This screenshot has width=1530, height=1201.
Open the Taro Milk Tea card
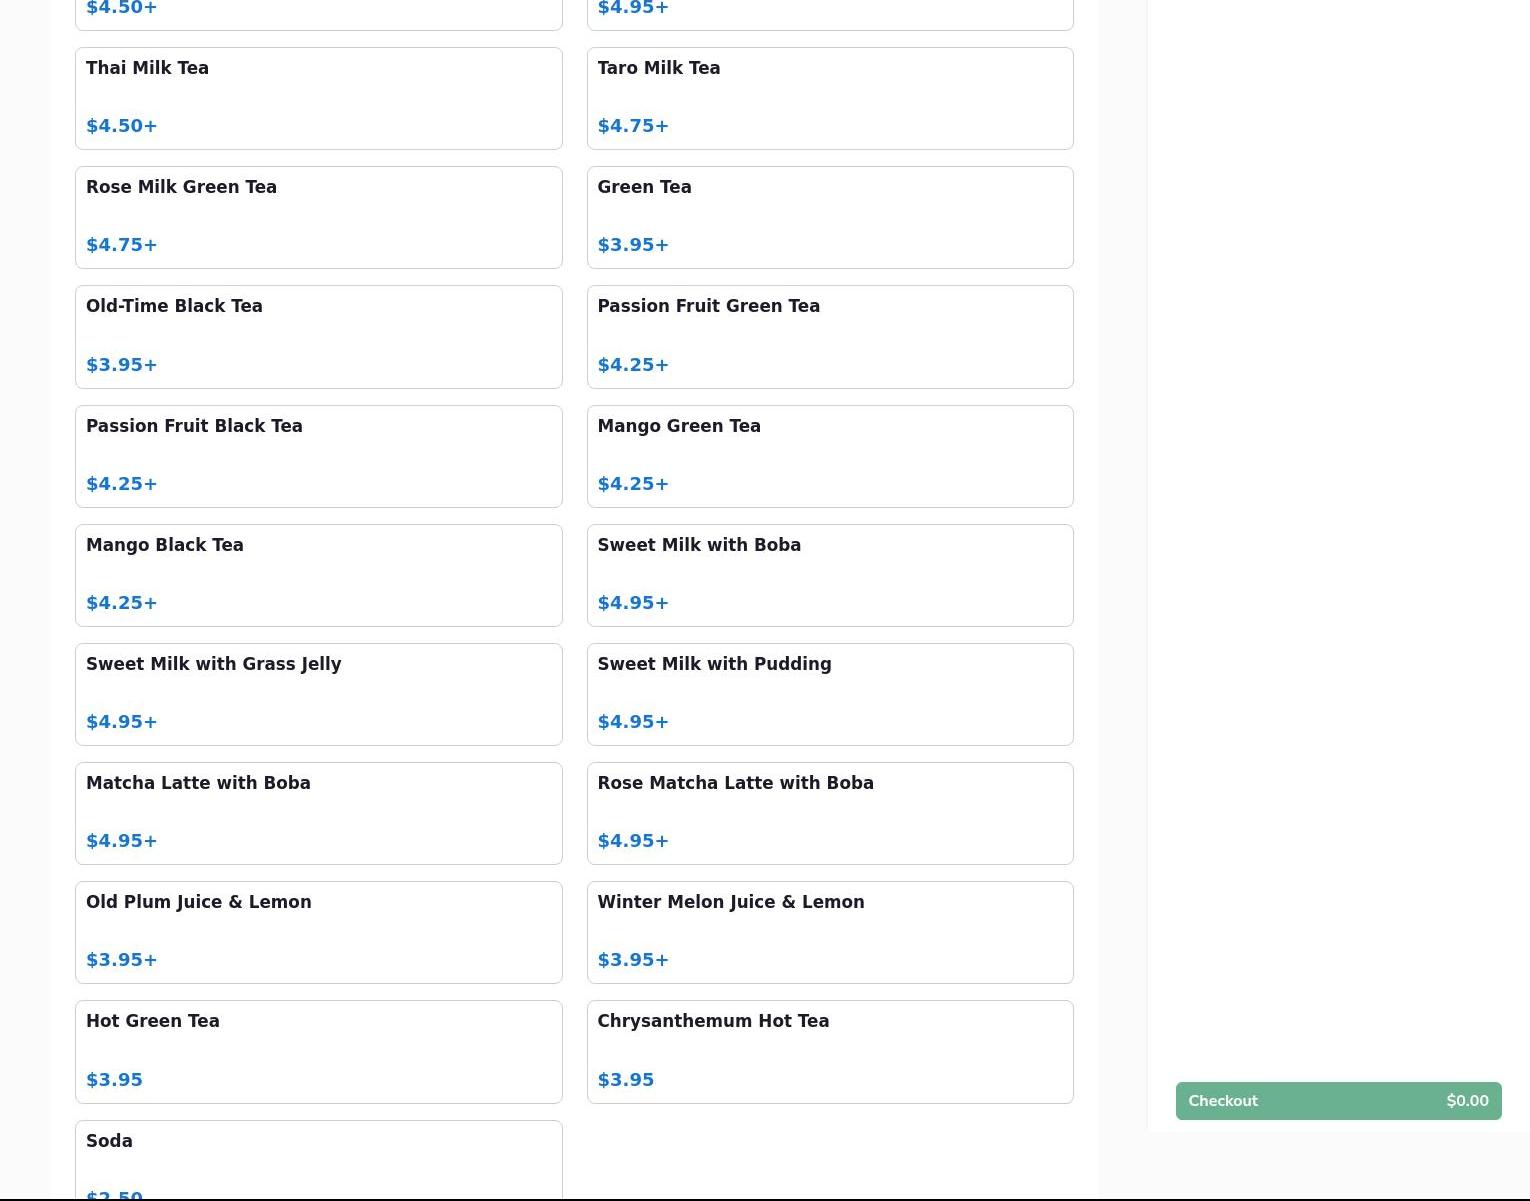[x=829, y=98]
